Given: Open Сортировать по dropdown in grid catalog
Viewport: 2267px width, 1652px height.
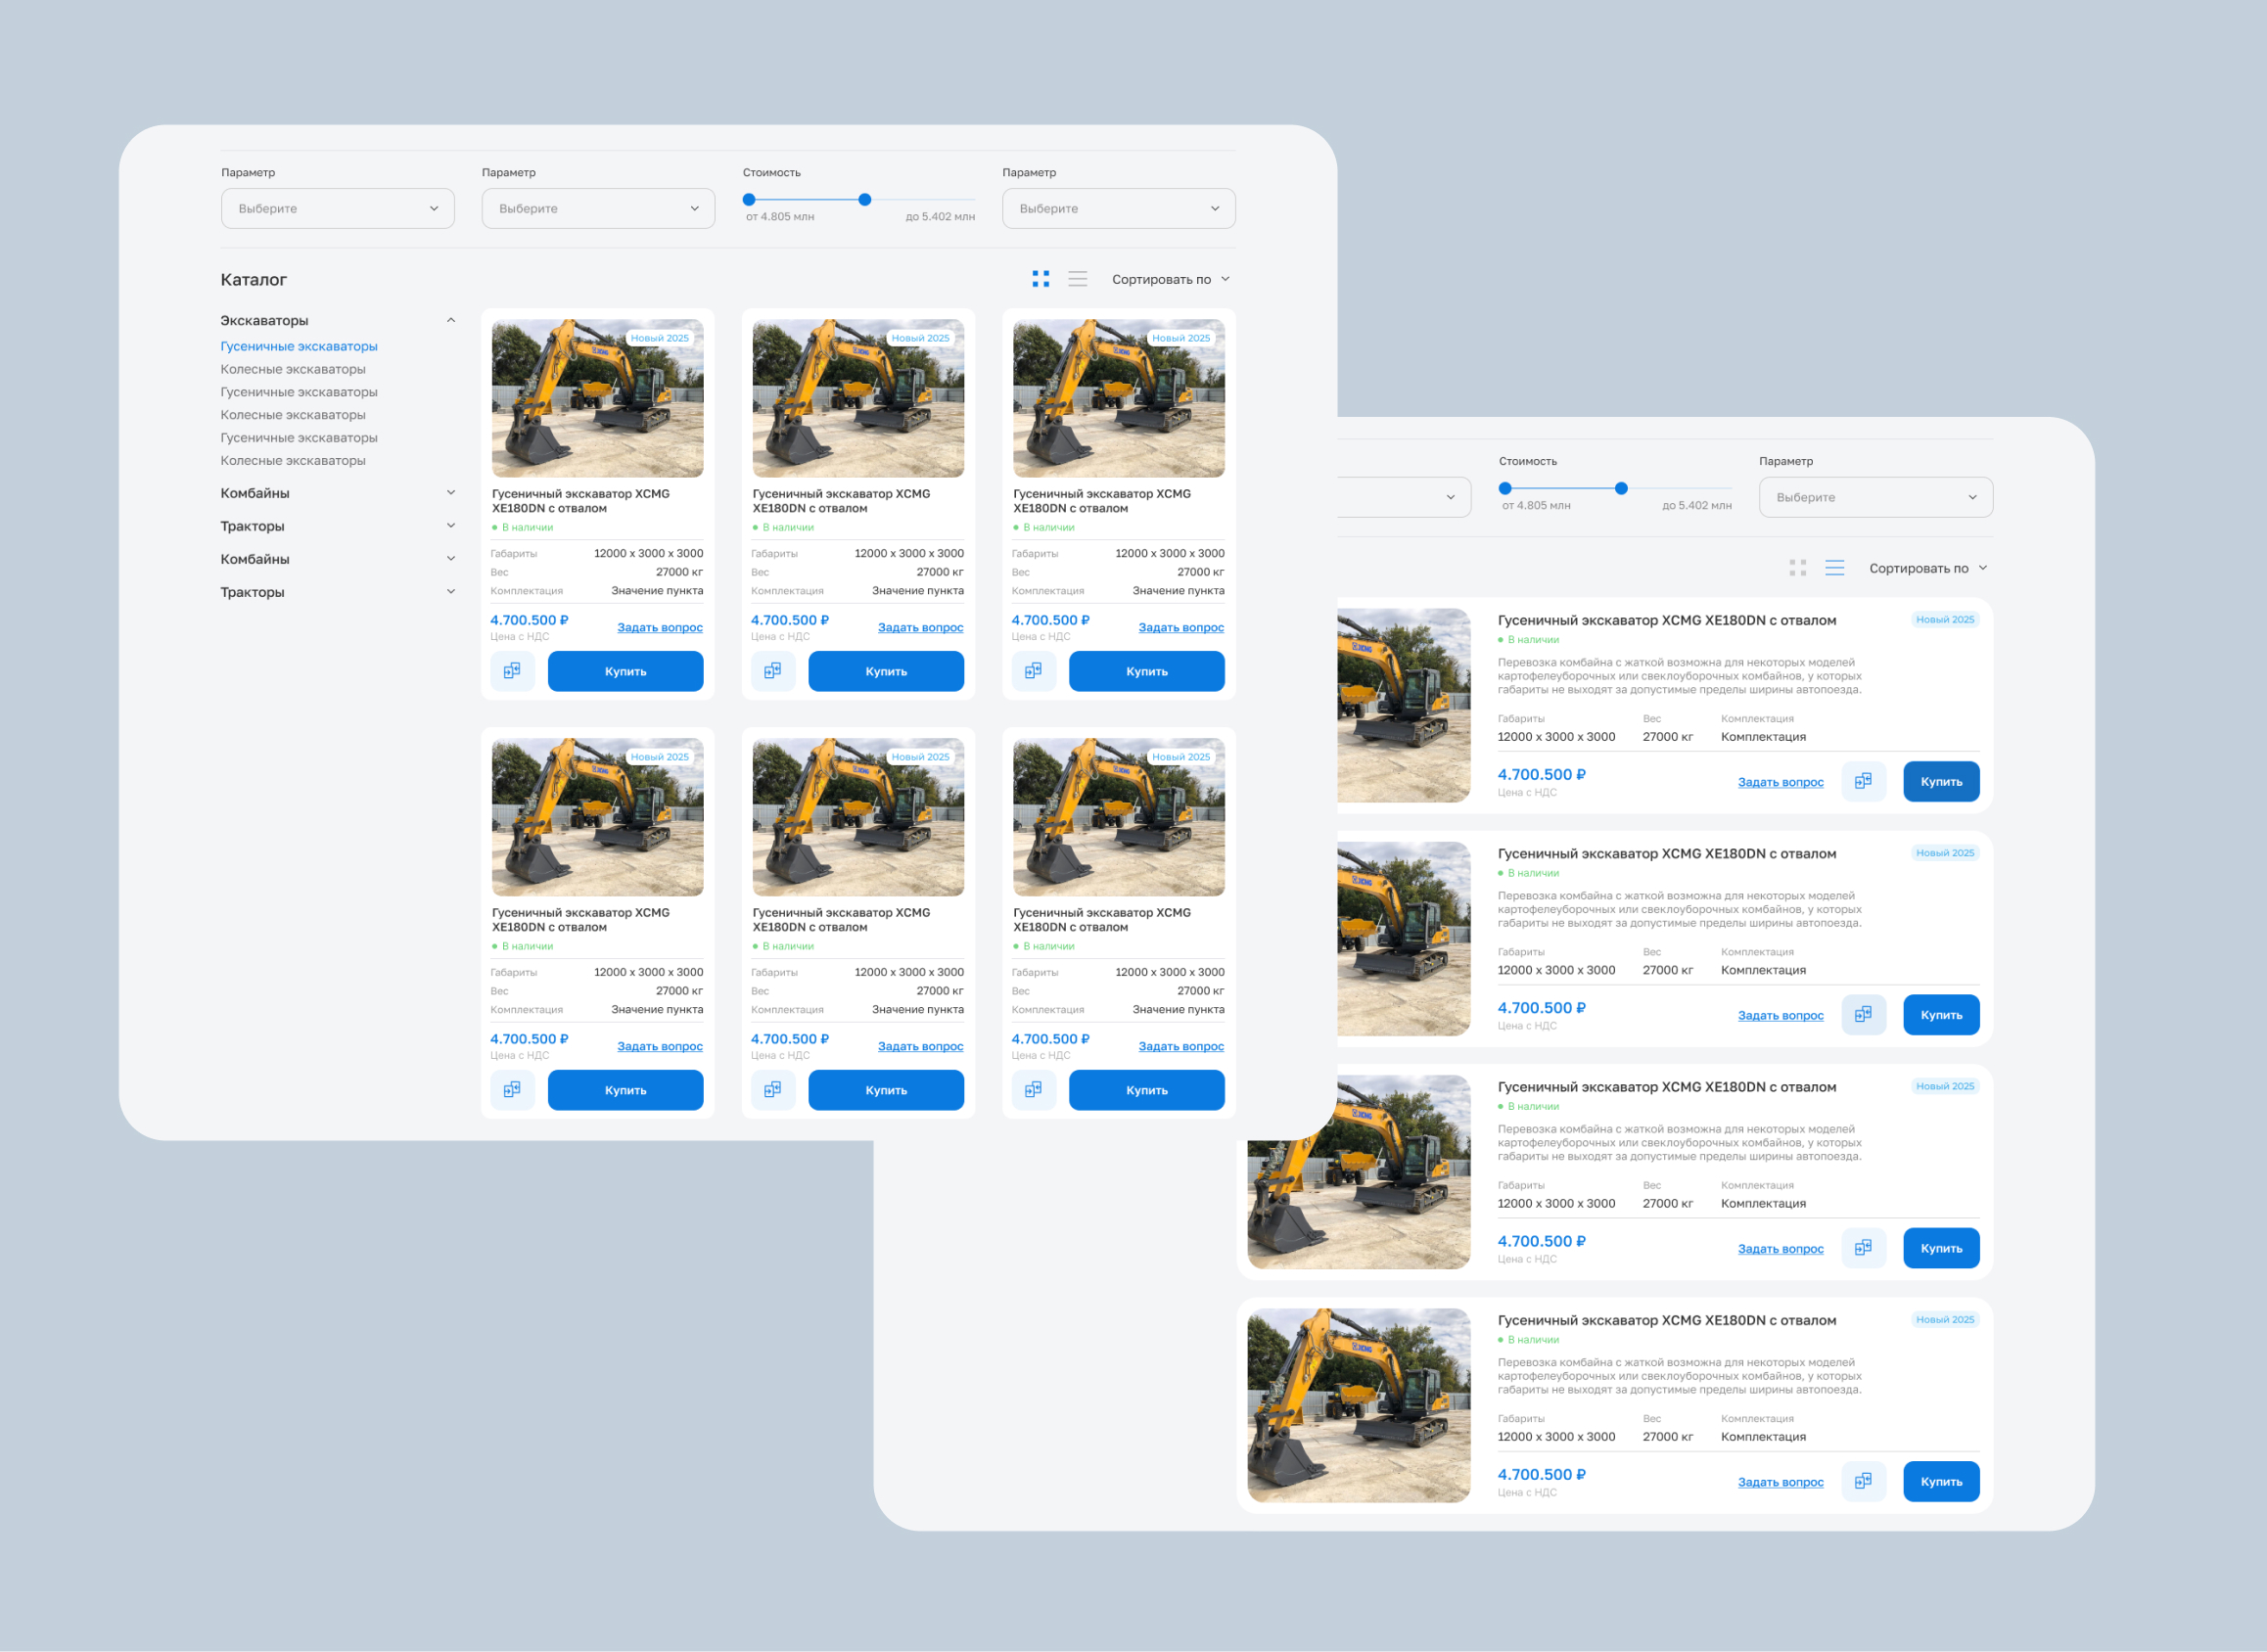Looking at the screenshot, I should pyautogui.click(x=1171, y=279).
